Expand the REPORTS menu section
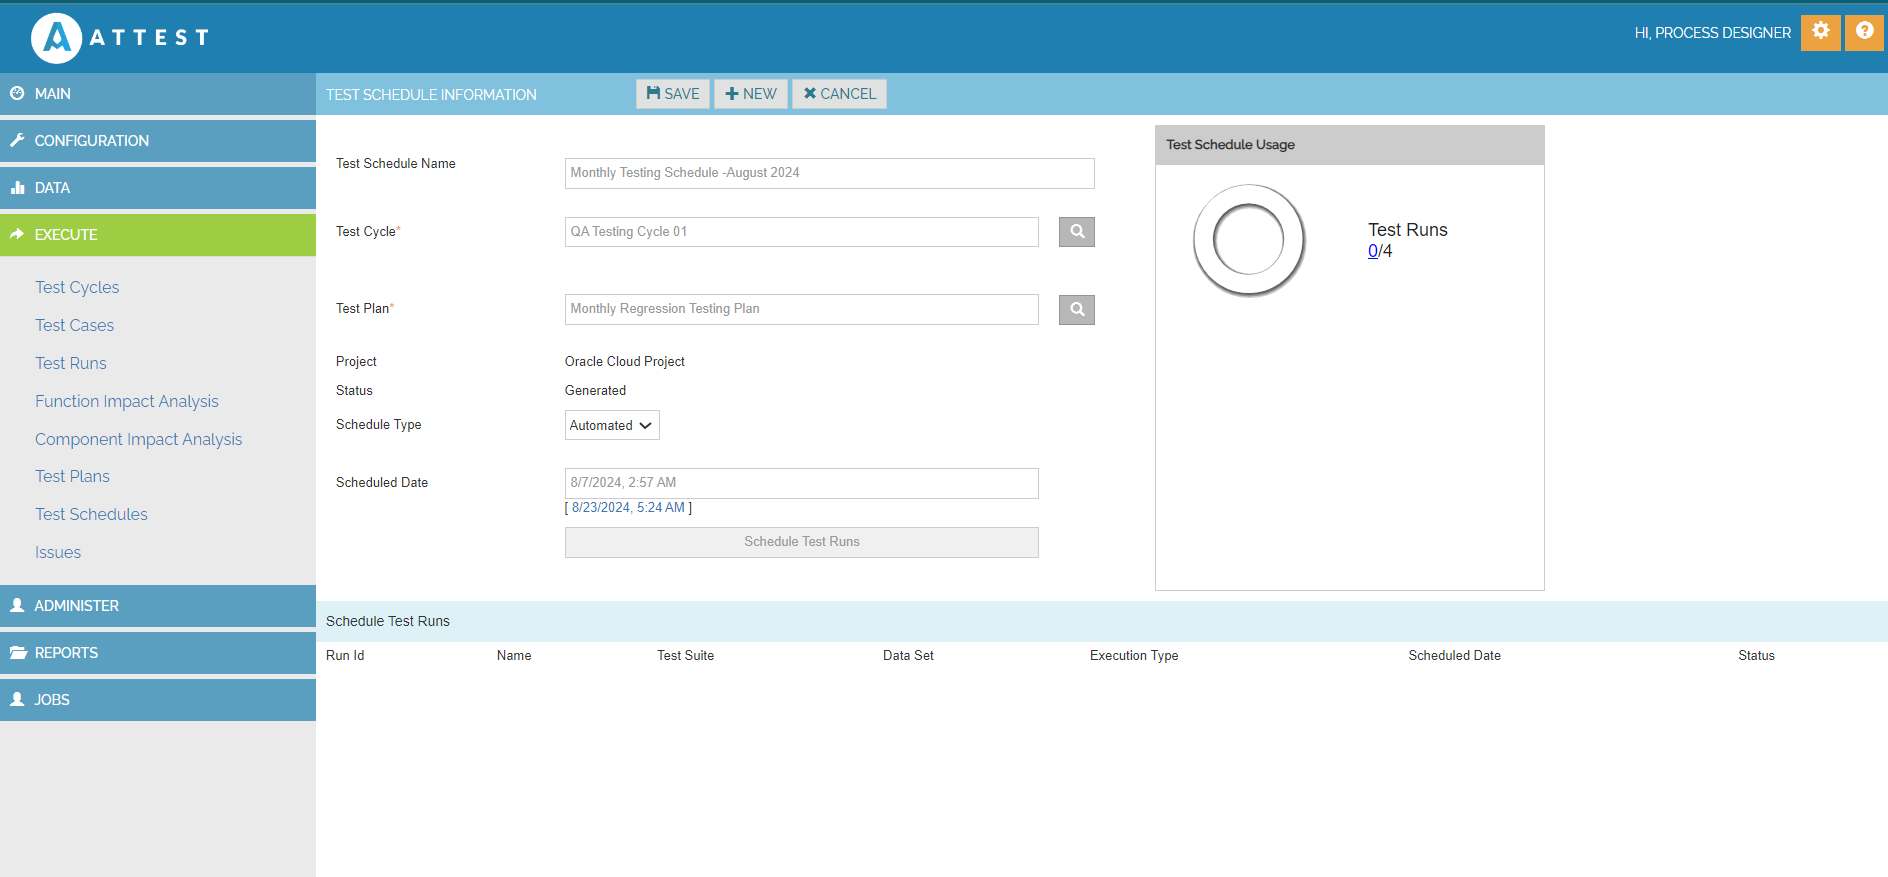 (x=158, y=653)
